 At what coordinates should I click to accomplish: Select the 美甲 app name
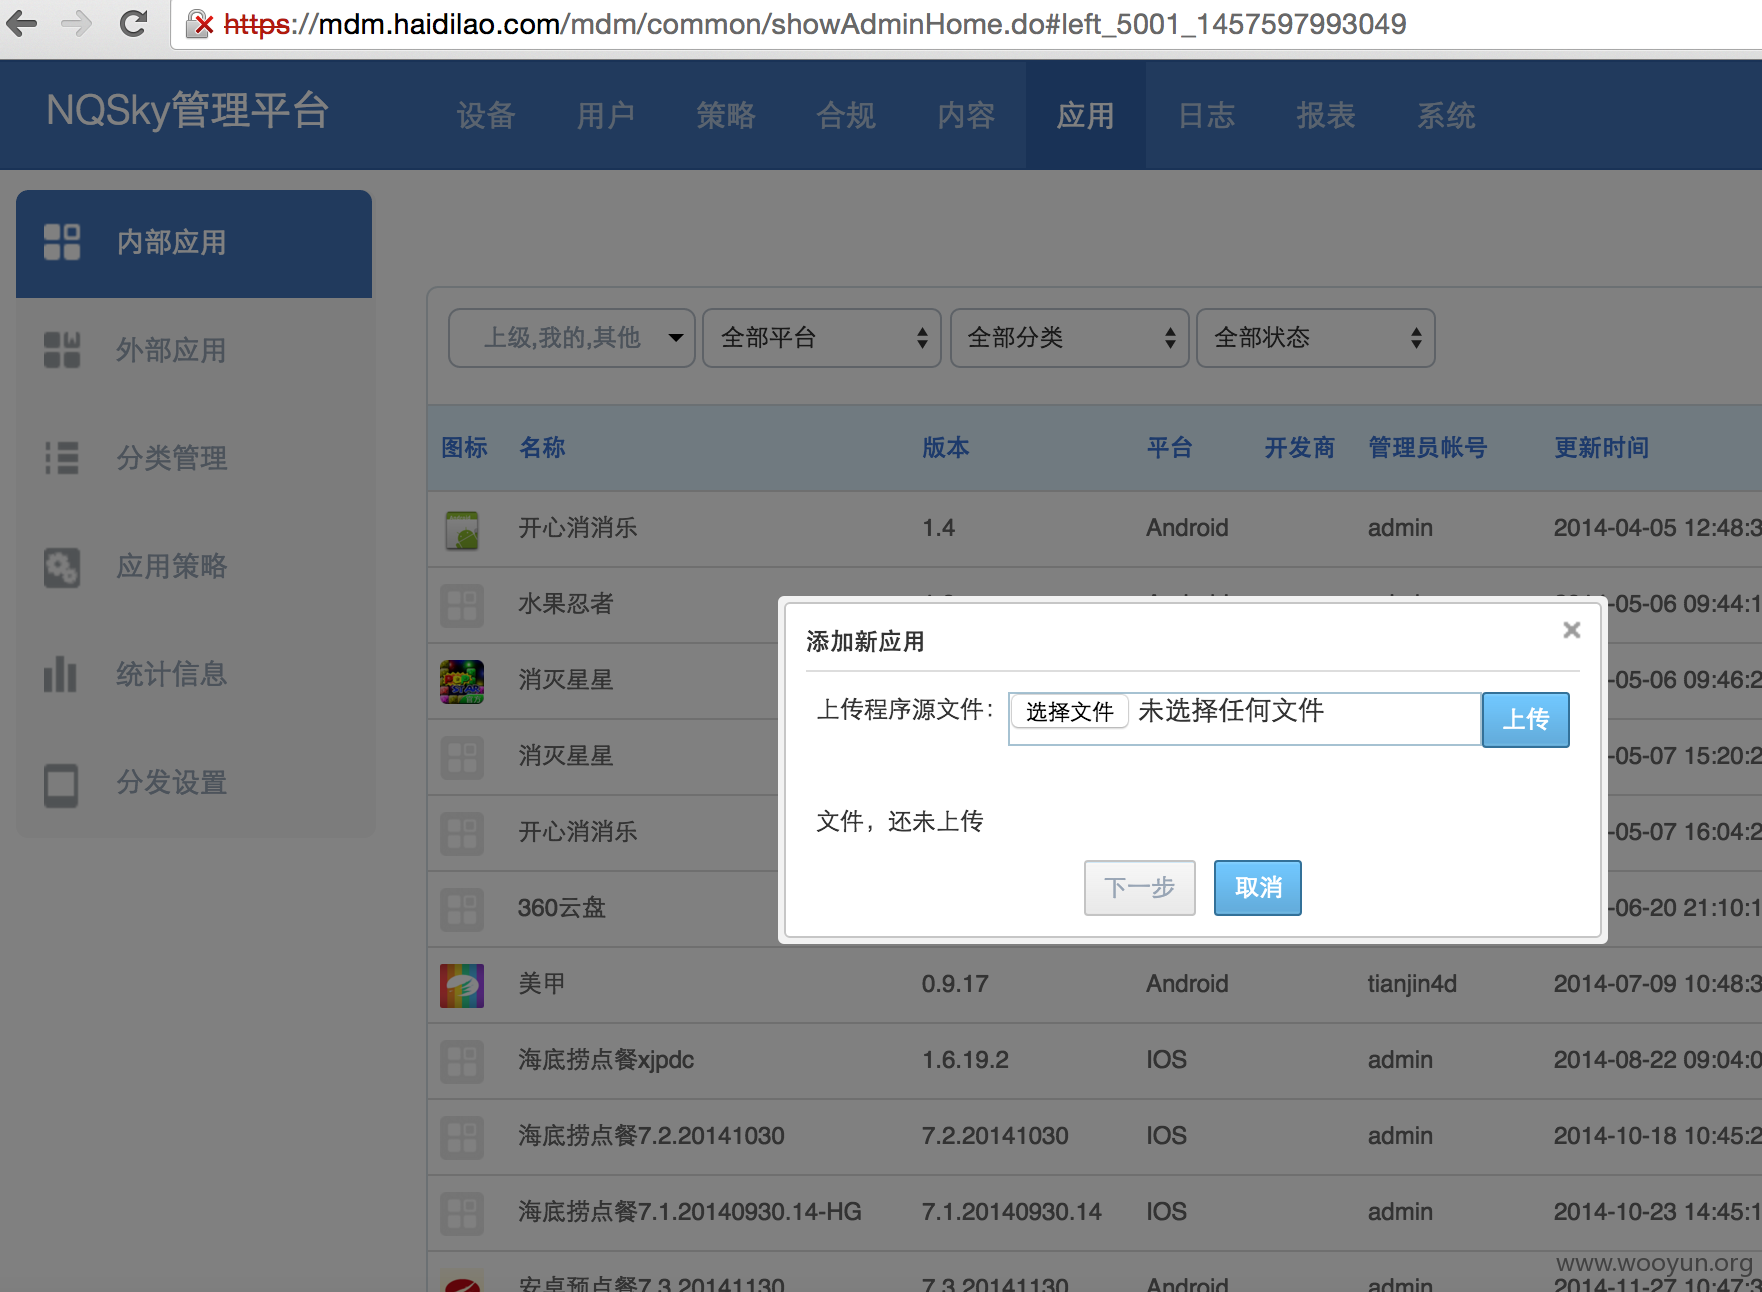click(x=541, y=984)
